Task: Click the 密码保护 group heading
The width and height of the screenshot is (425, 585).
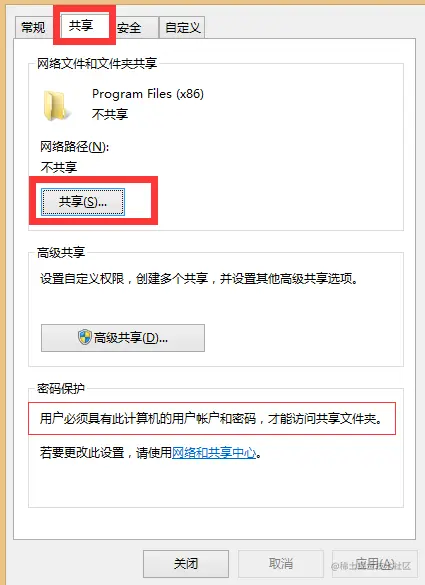Action: [x=60, y=388]
